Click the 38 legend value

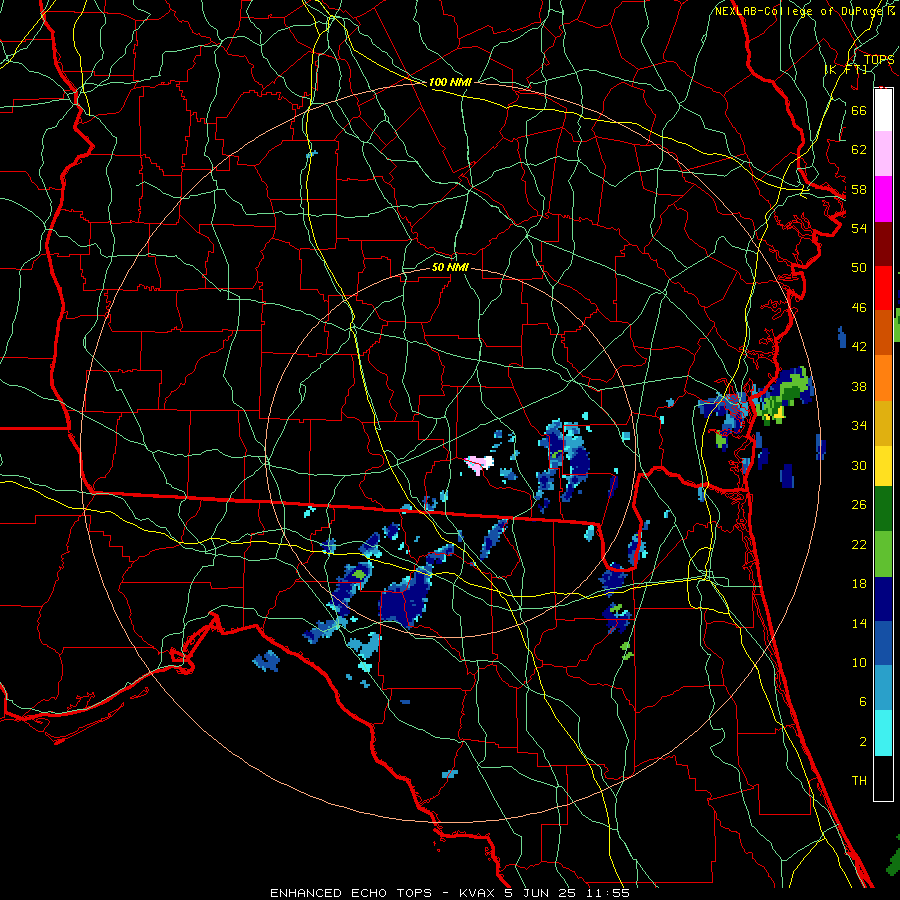859,386
